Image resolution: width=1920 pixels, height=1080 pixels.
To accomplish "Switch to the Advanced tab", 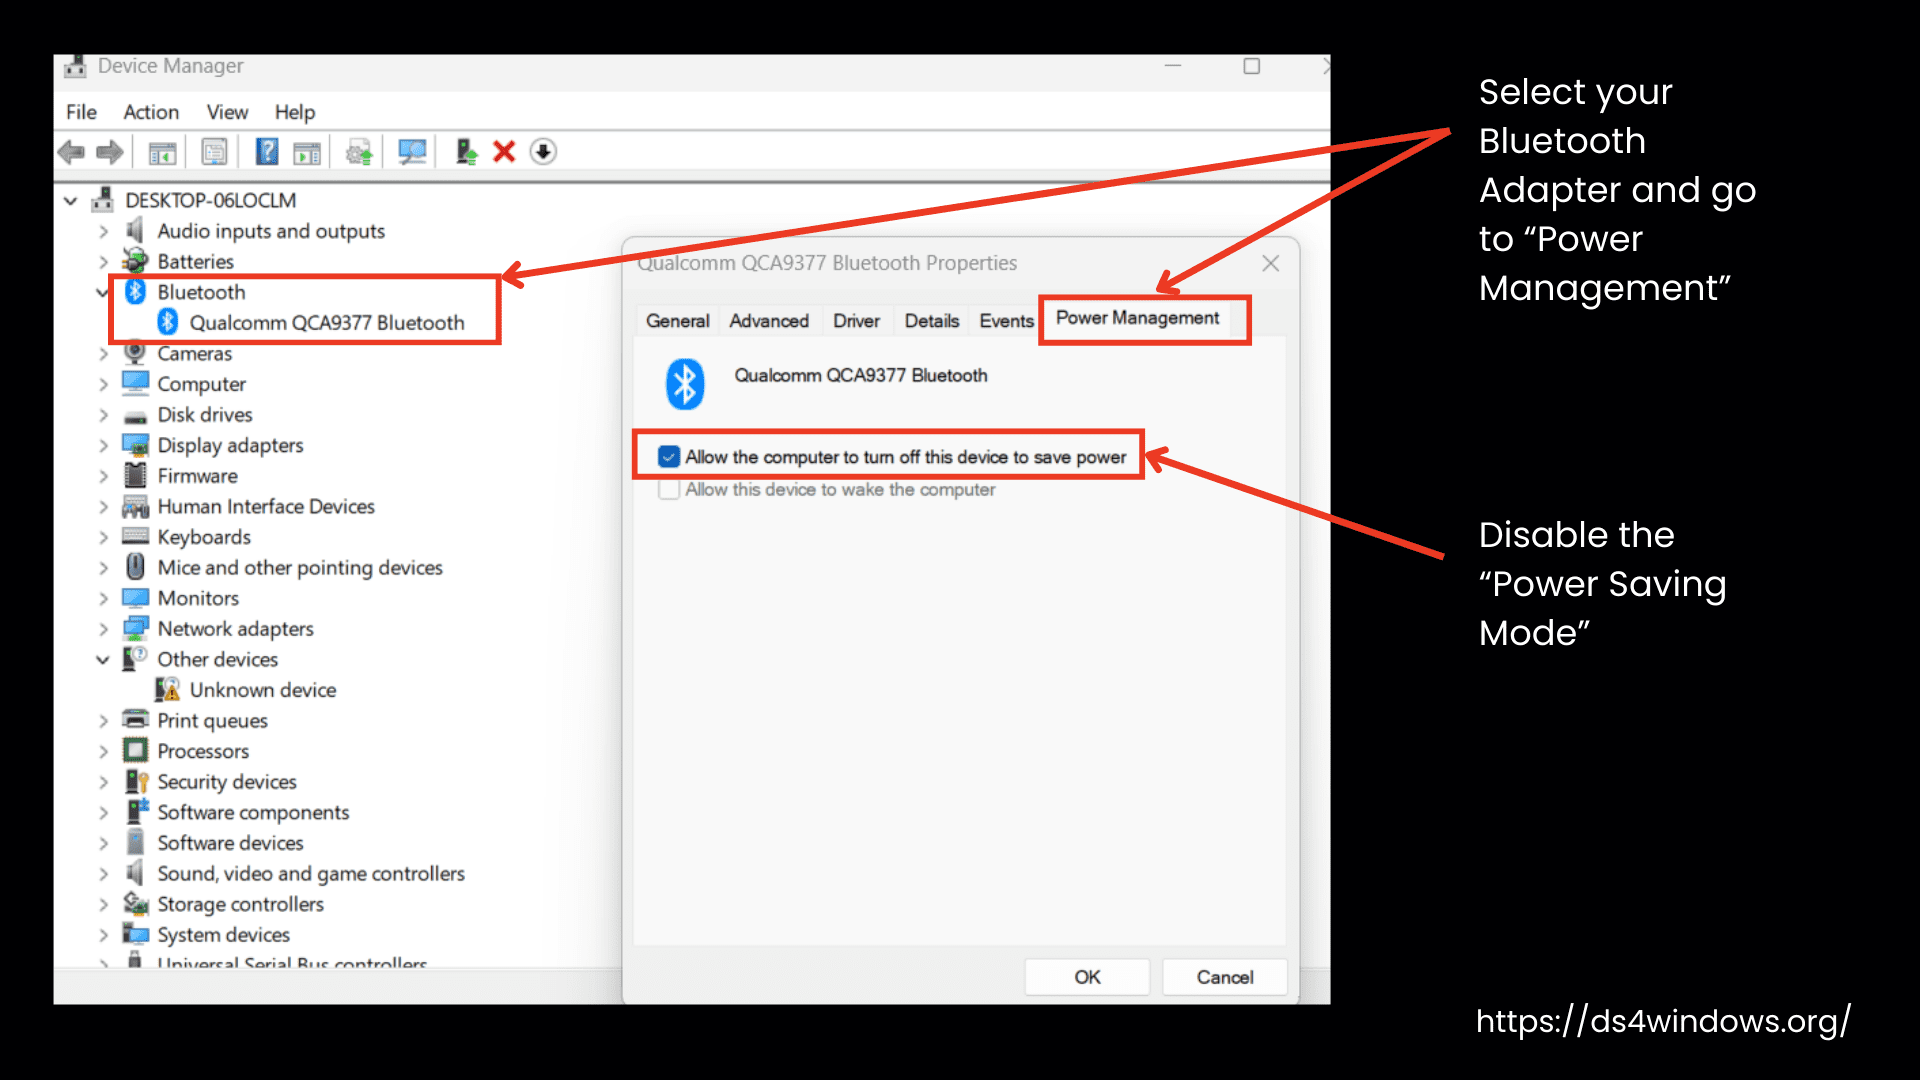I will click(x=769, y=321).
